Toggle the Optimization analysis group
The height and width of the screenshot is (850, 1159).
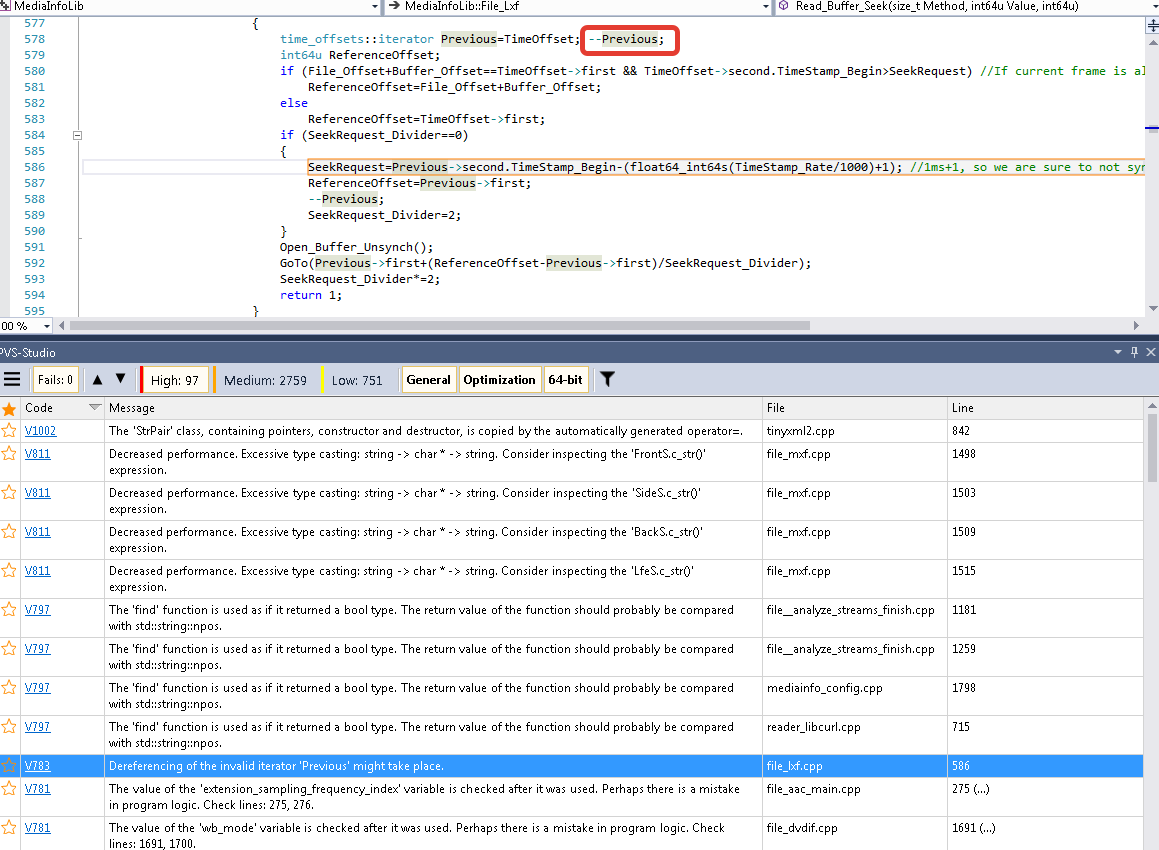(500, 380)
